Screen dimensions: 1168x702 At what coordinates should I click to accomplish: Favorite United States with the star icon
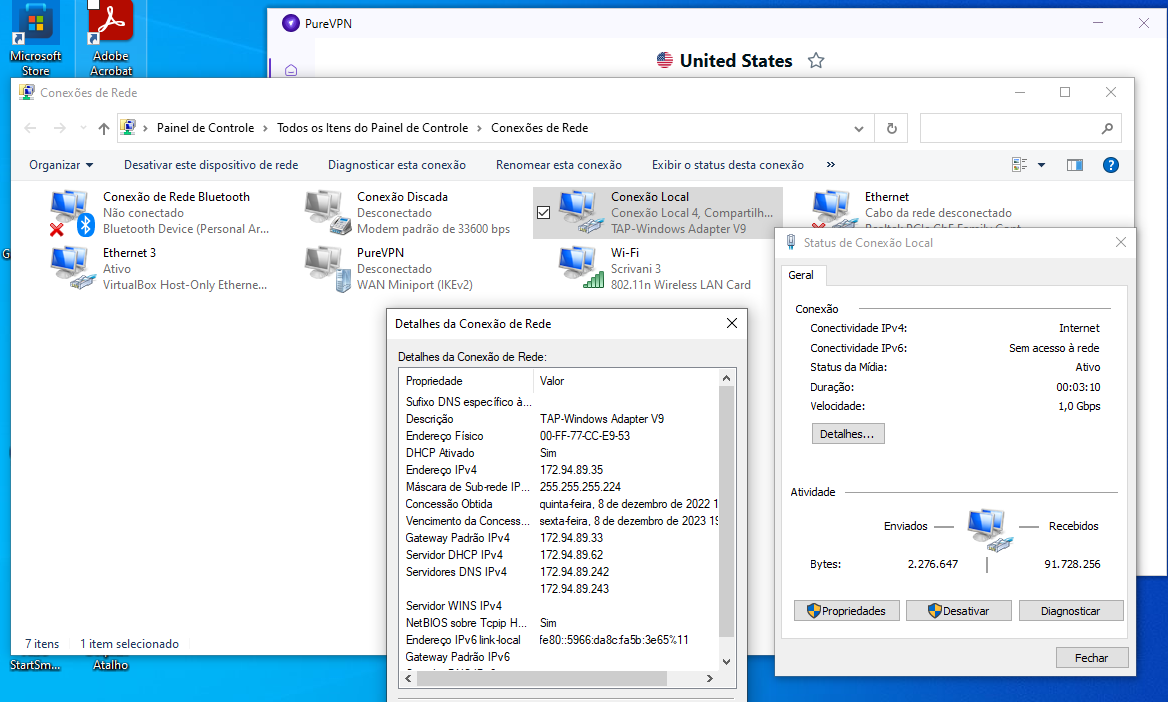pos(816,60)
